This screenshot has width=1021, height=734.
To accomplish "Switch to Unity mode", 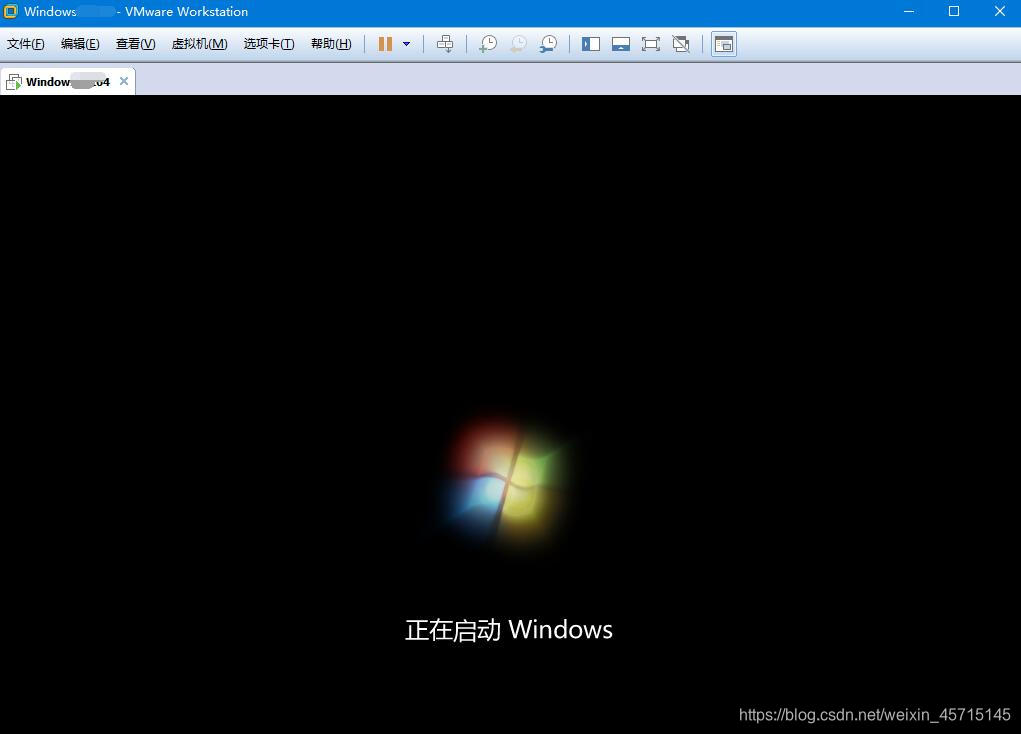I will click(x=681, y=44).
